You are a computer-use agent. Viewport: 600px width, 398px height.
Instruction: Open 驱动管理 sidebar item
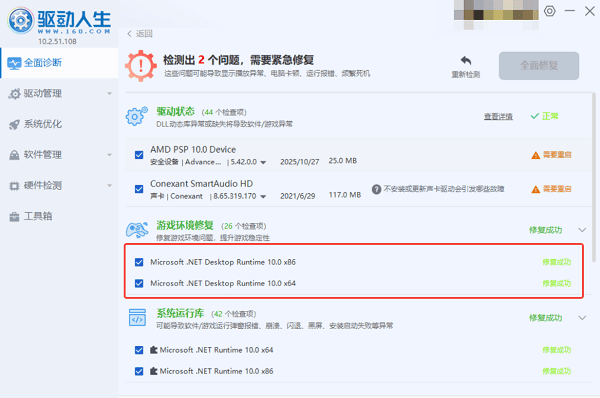click(x=59, y=94)
